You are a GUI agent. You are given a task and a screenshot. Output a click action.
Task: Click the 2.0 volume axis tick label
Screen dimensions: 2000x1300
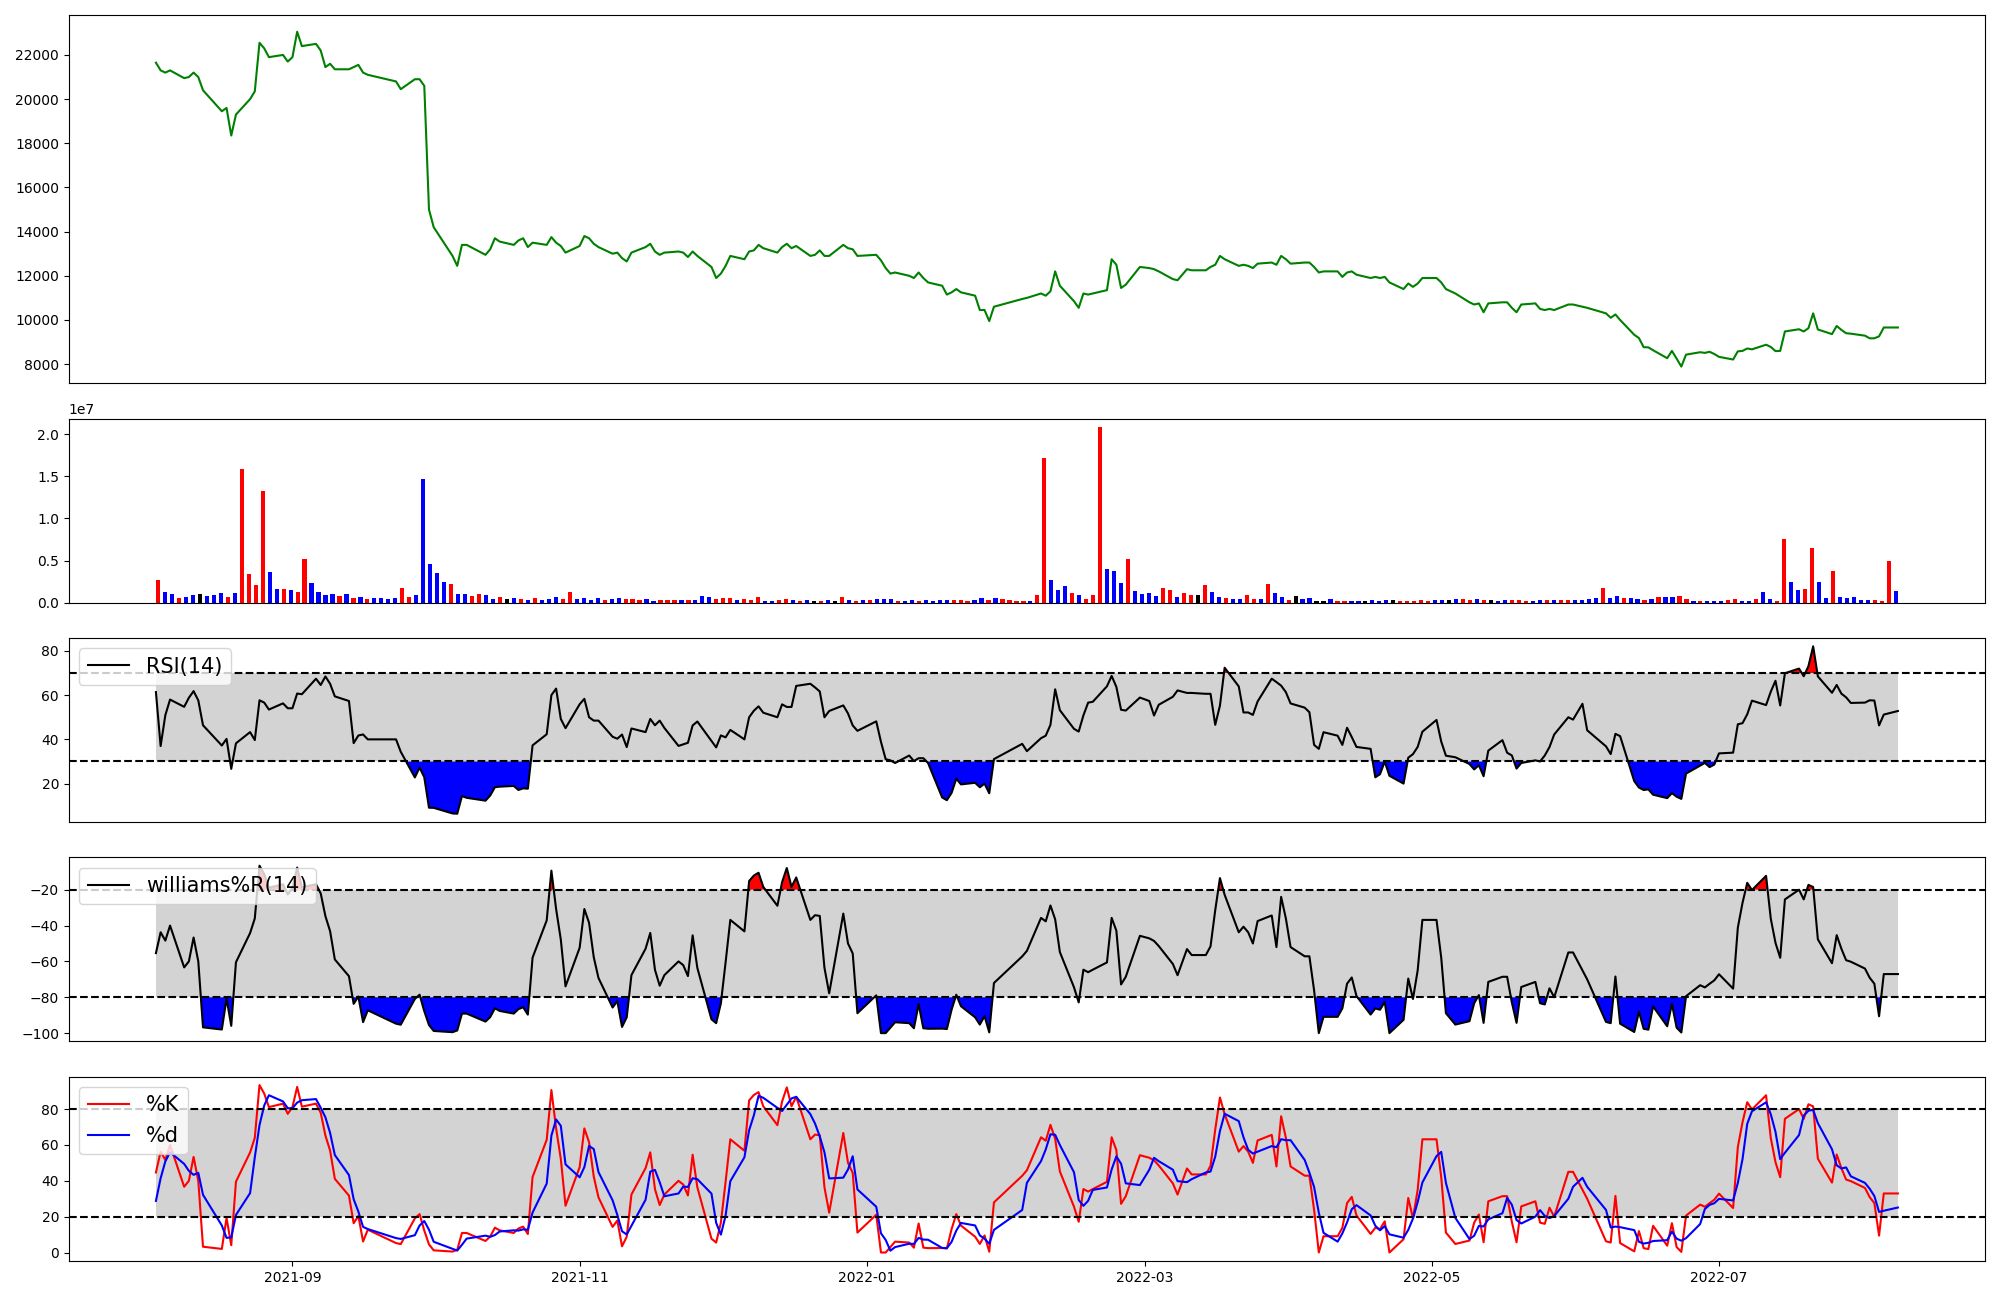tap(48, 435)
